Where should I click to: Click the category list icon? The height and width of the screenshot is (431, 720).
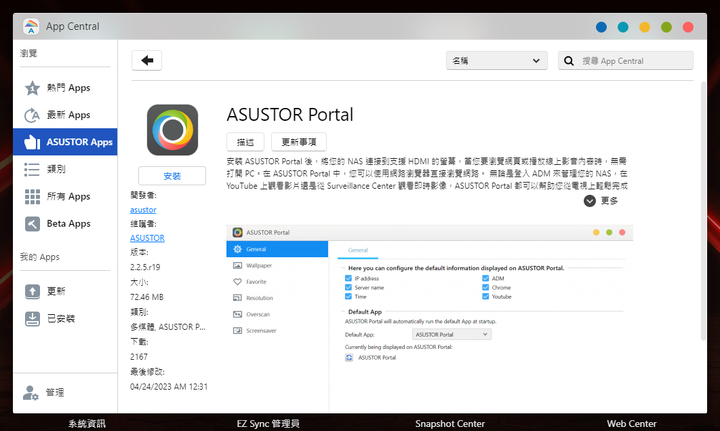pos(32,169)
